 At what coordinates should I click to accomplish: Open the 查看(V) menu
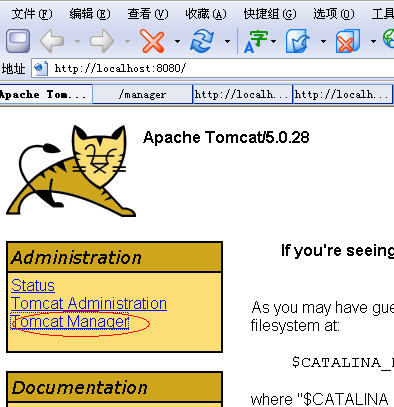click(x=148, y=14)
